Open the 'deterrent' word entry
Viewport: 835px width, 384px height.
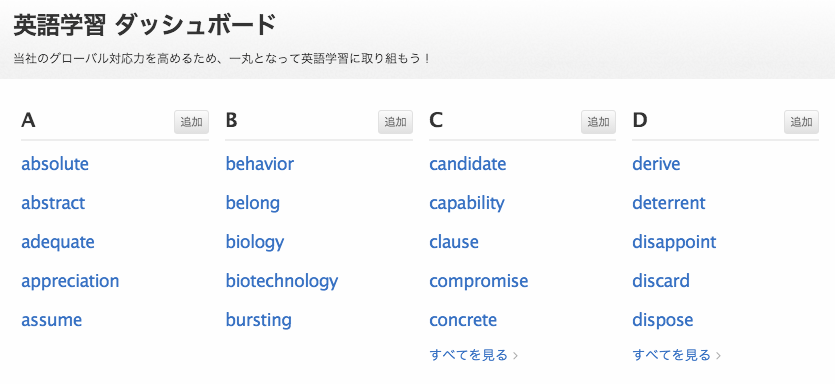coord(669,203)
